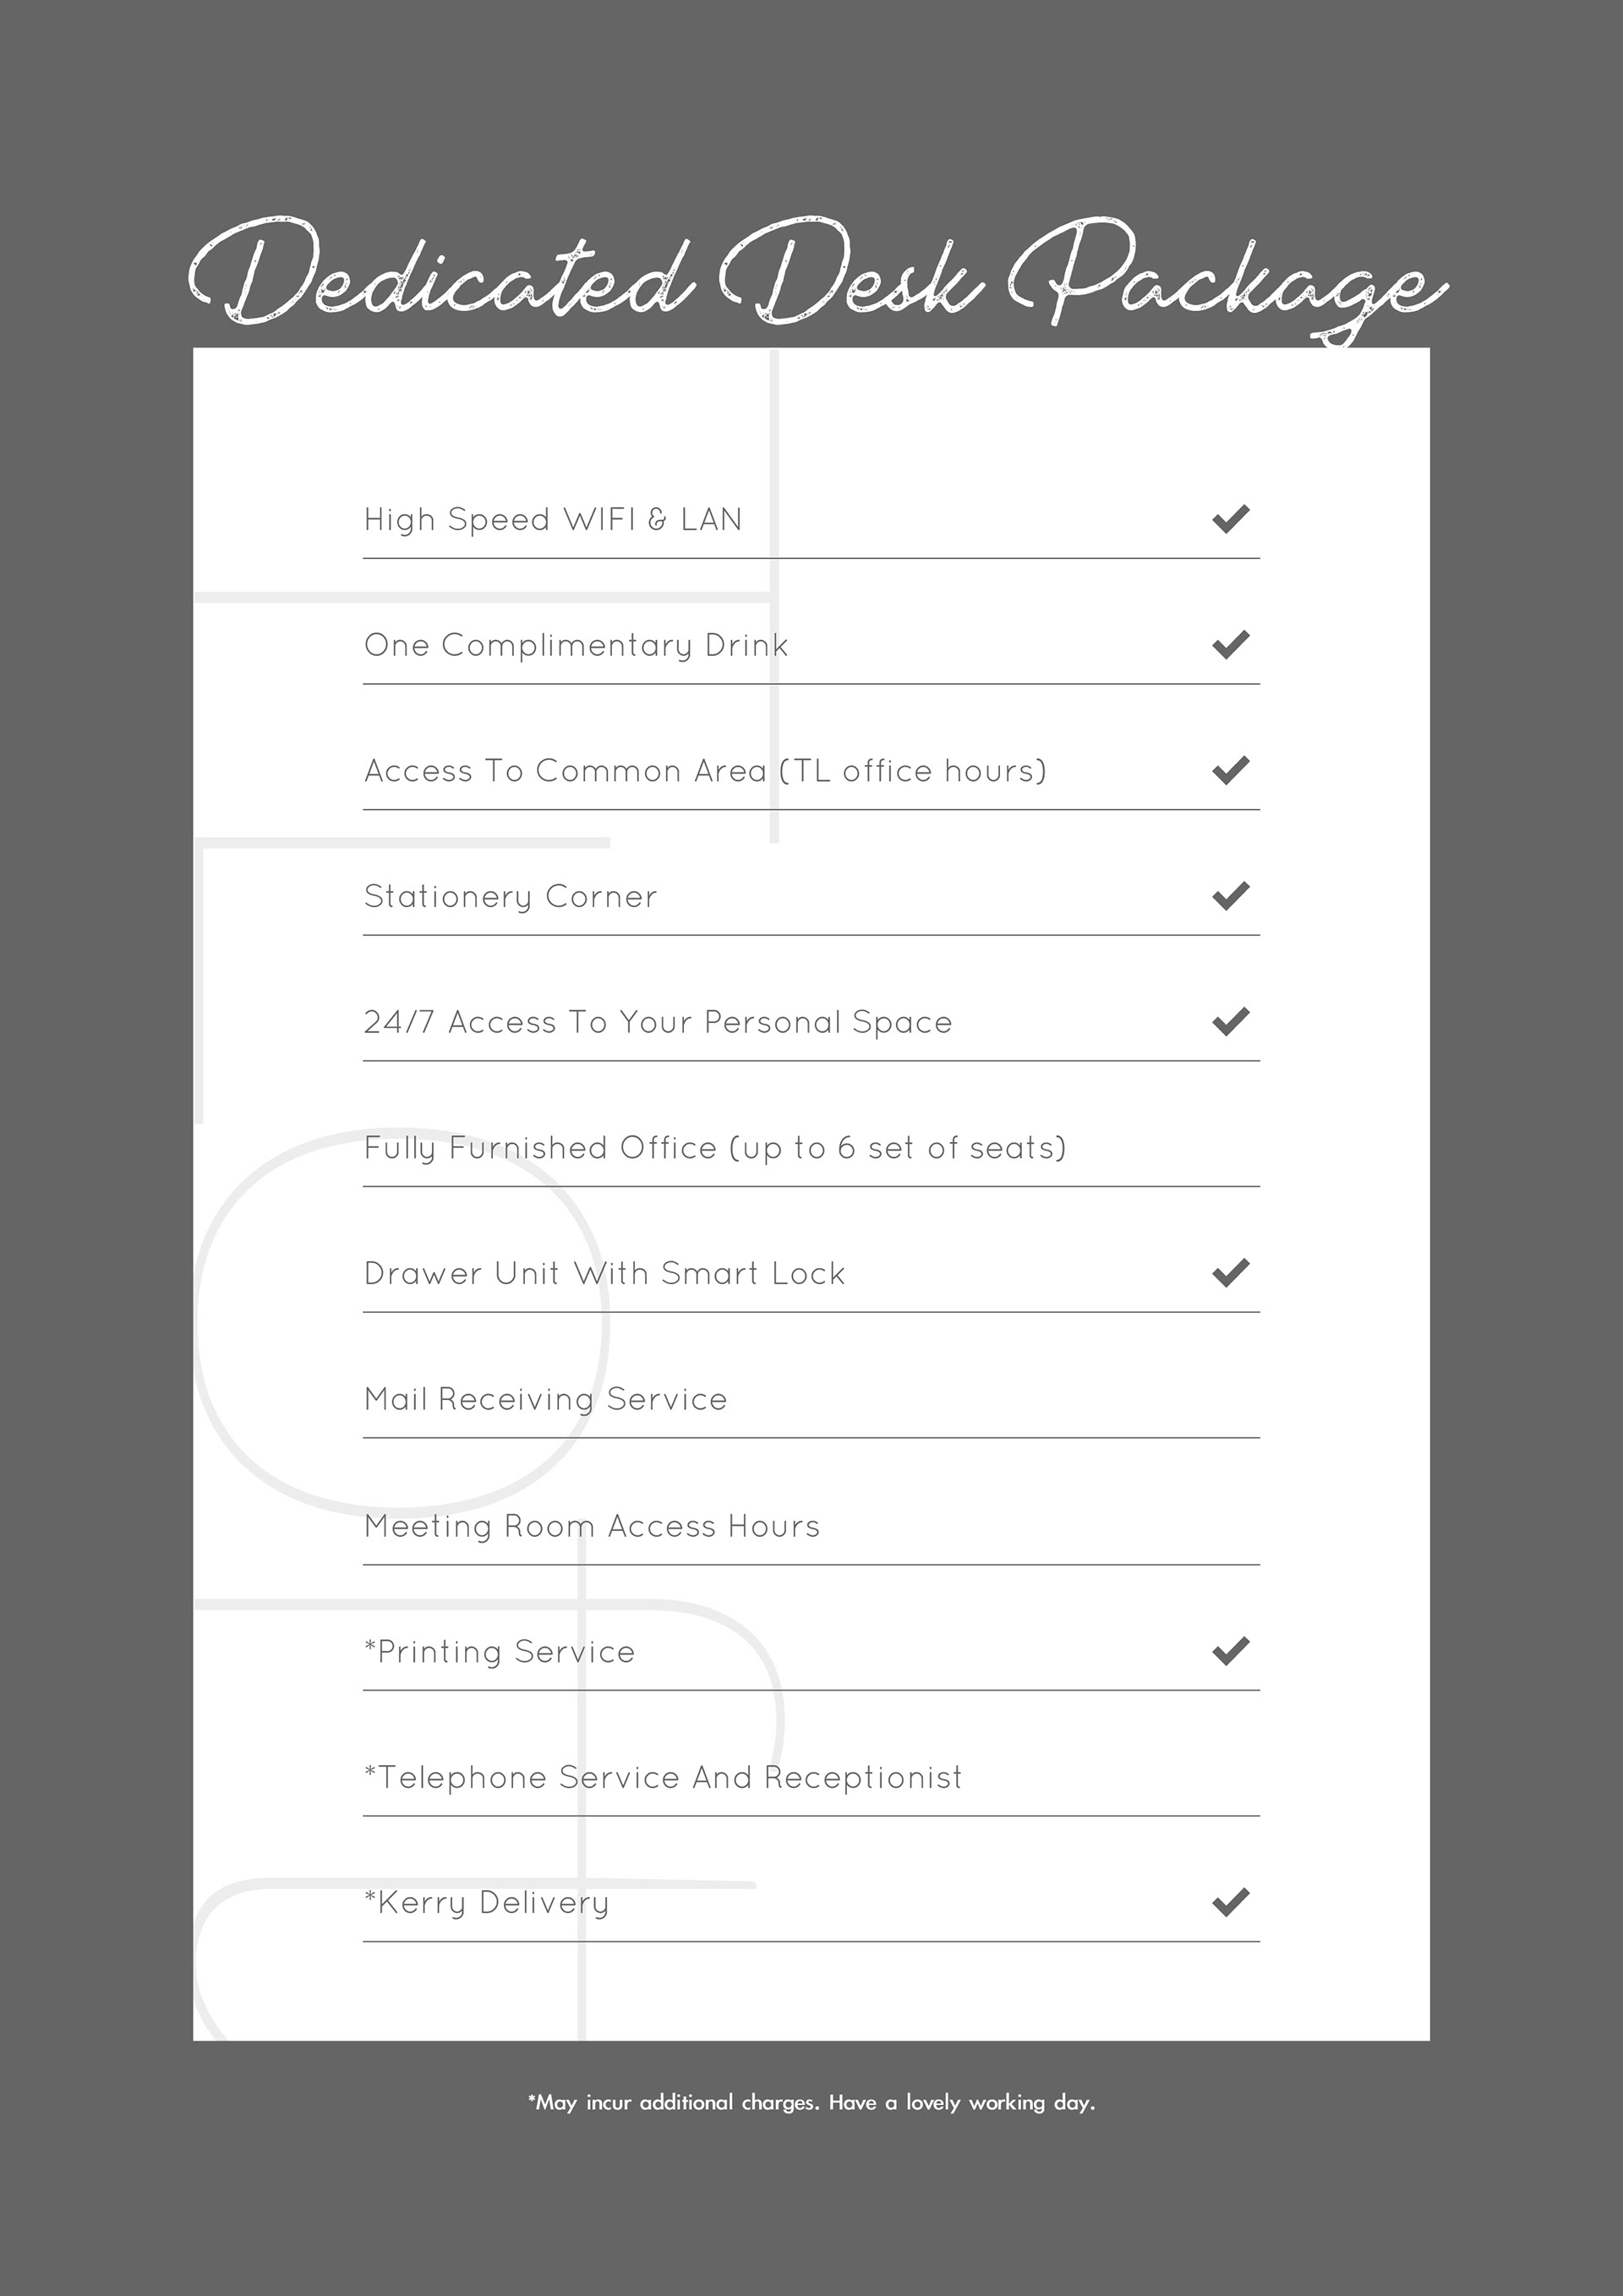The width and height of the screenshot is (1623, 2296).
Task: Click the 24/7 Access To Your Personal Space text
Action: (x=658, y=1023)
